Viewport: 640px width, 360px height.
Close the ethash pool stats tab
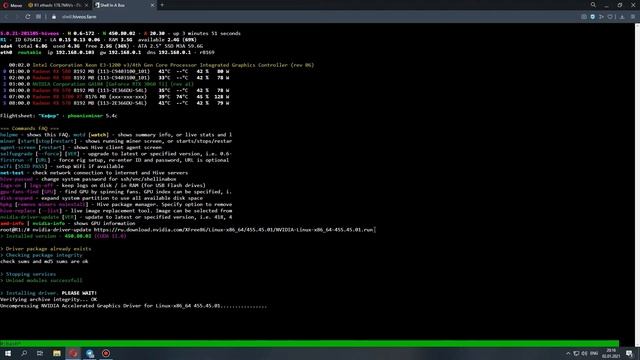click(87, 5)
